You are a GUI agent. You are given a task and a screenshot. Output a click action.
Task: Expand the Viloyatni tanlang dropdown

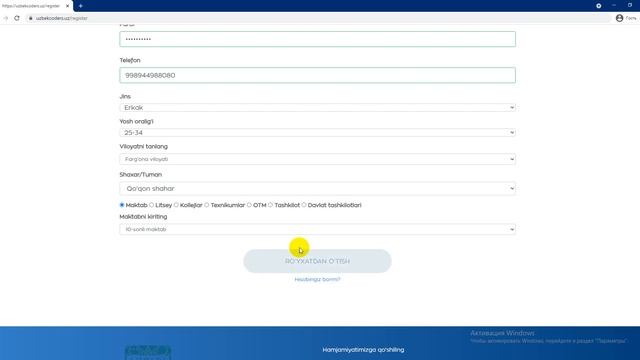(317, 159)
